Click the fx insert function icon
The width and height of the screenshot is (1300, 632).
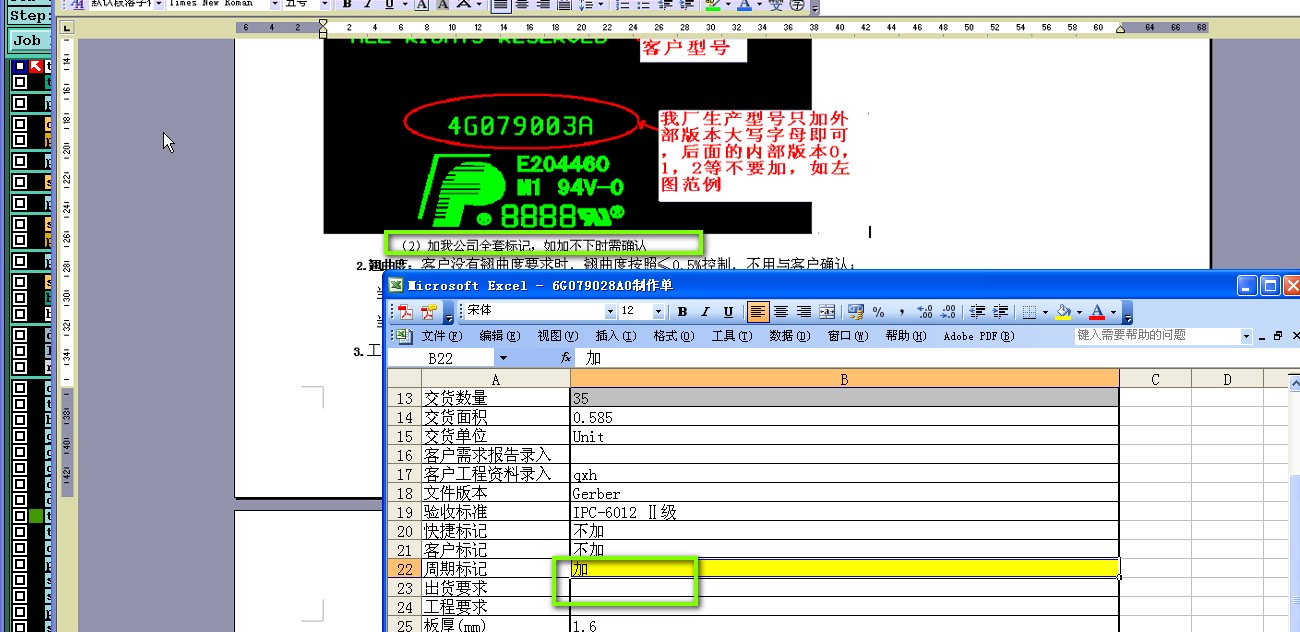[565, 357]
